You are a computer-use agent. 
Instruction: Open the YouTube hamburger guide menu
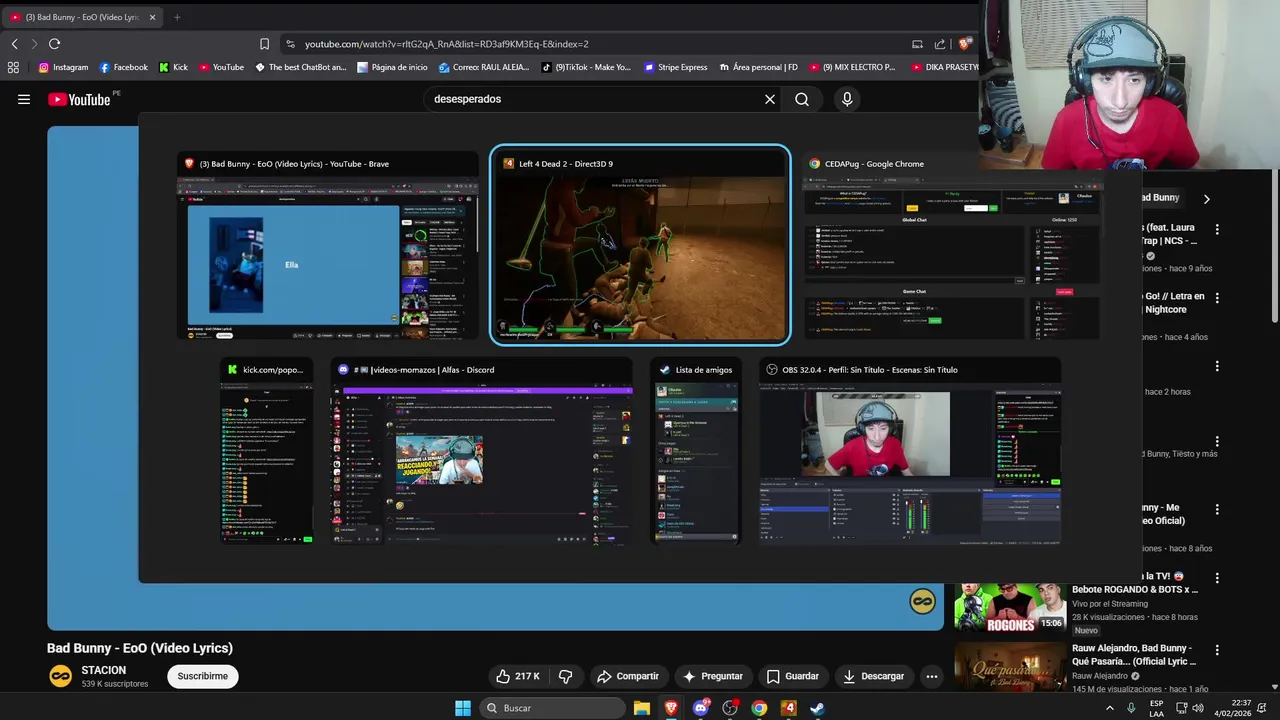[x=24, y=99]
